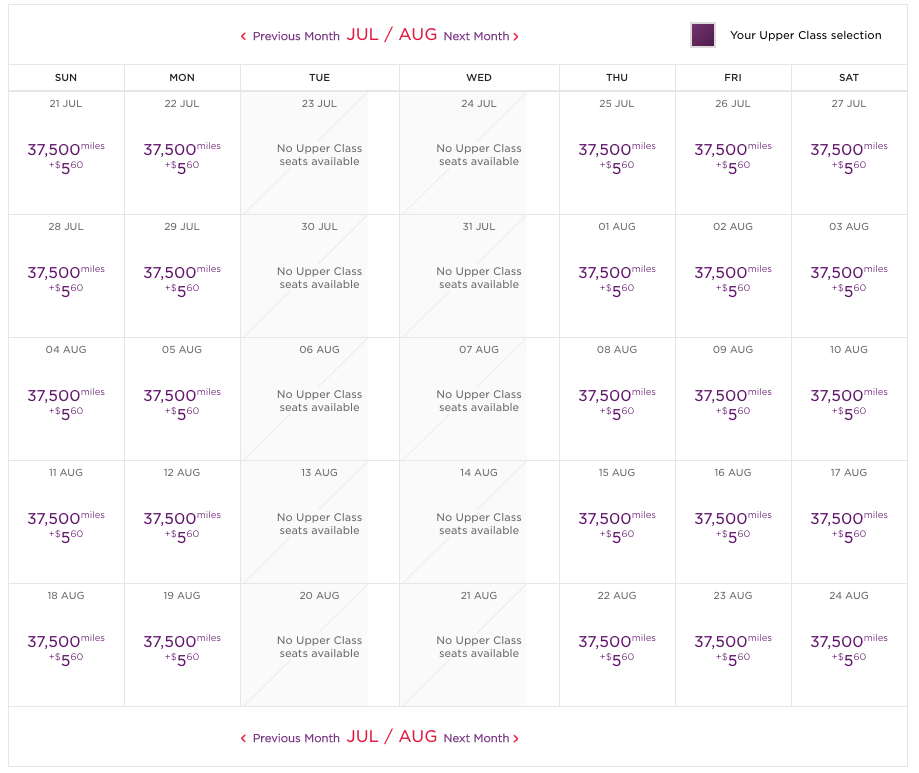Pick the 05 AUG 37,500 miles option

pos(182,399)
